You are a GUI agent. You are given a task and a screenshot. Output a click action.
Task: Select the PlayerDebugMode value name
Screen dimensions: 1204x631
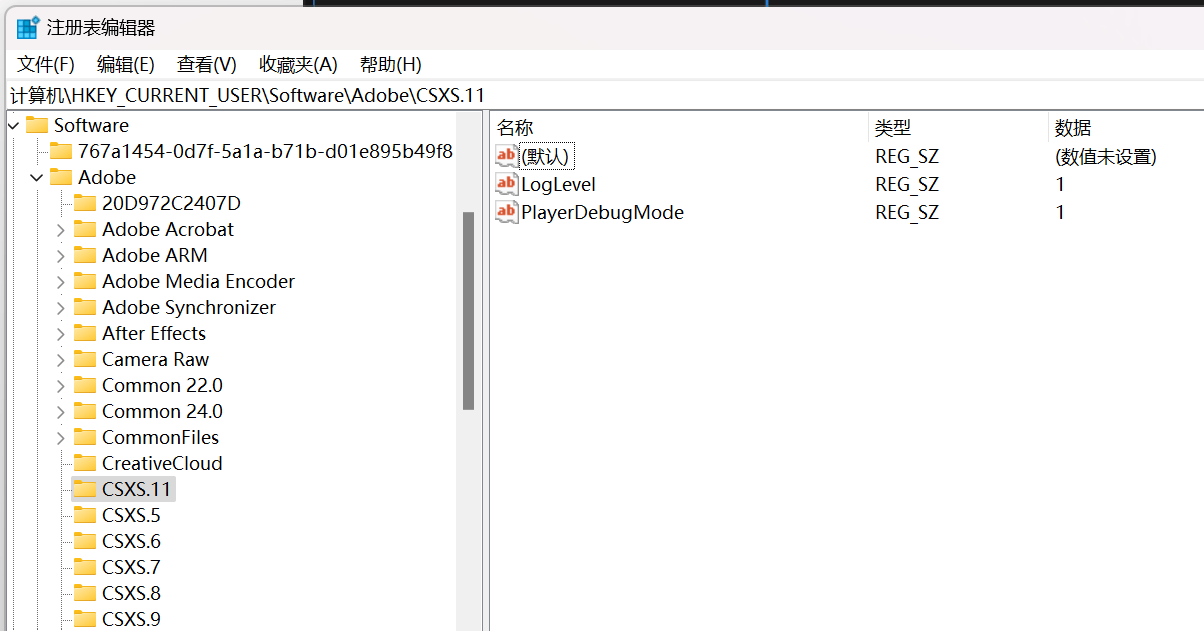[603, 212]
